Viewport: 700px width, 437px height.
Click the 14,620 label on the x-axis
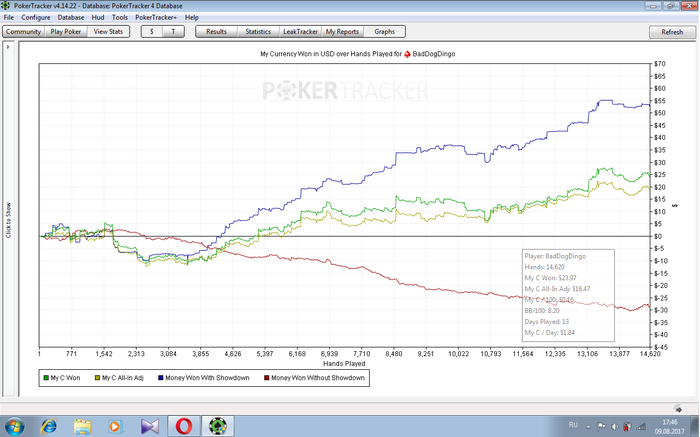[x=650, y=354]
